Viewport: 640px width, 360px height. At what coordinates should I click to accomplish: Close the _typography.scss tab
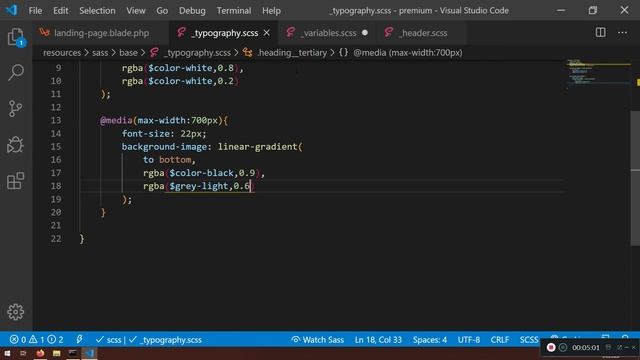click(x=267, y=33)
